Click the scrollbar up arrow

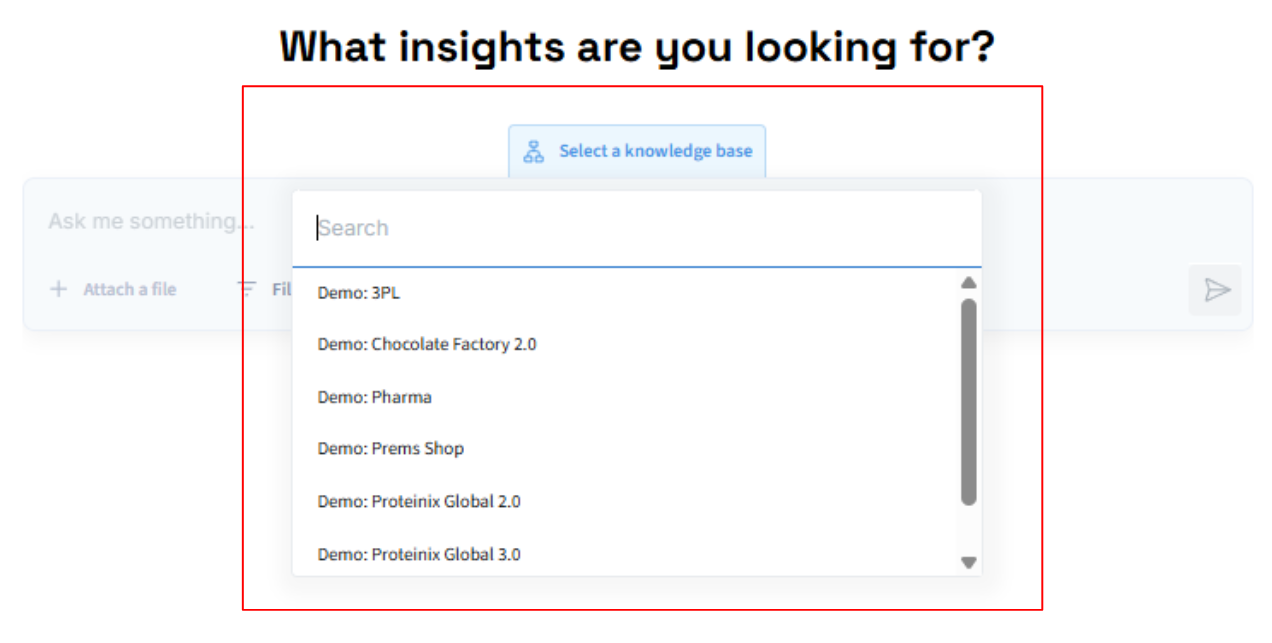(x=968, y=283)
